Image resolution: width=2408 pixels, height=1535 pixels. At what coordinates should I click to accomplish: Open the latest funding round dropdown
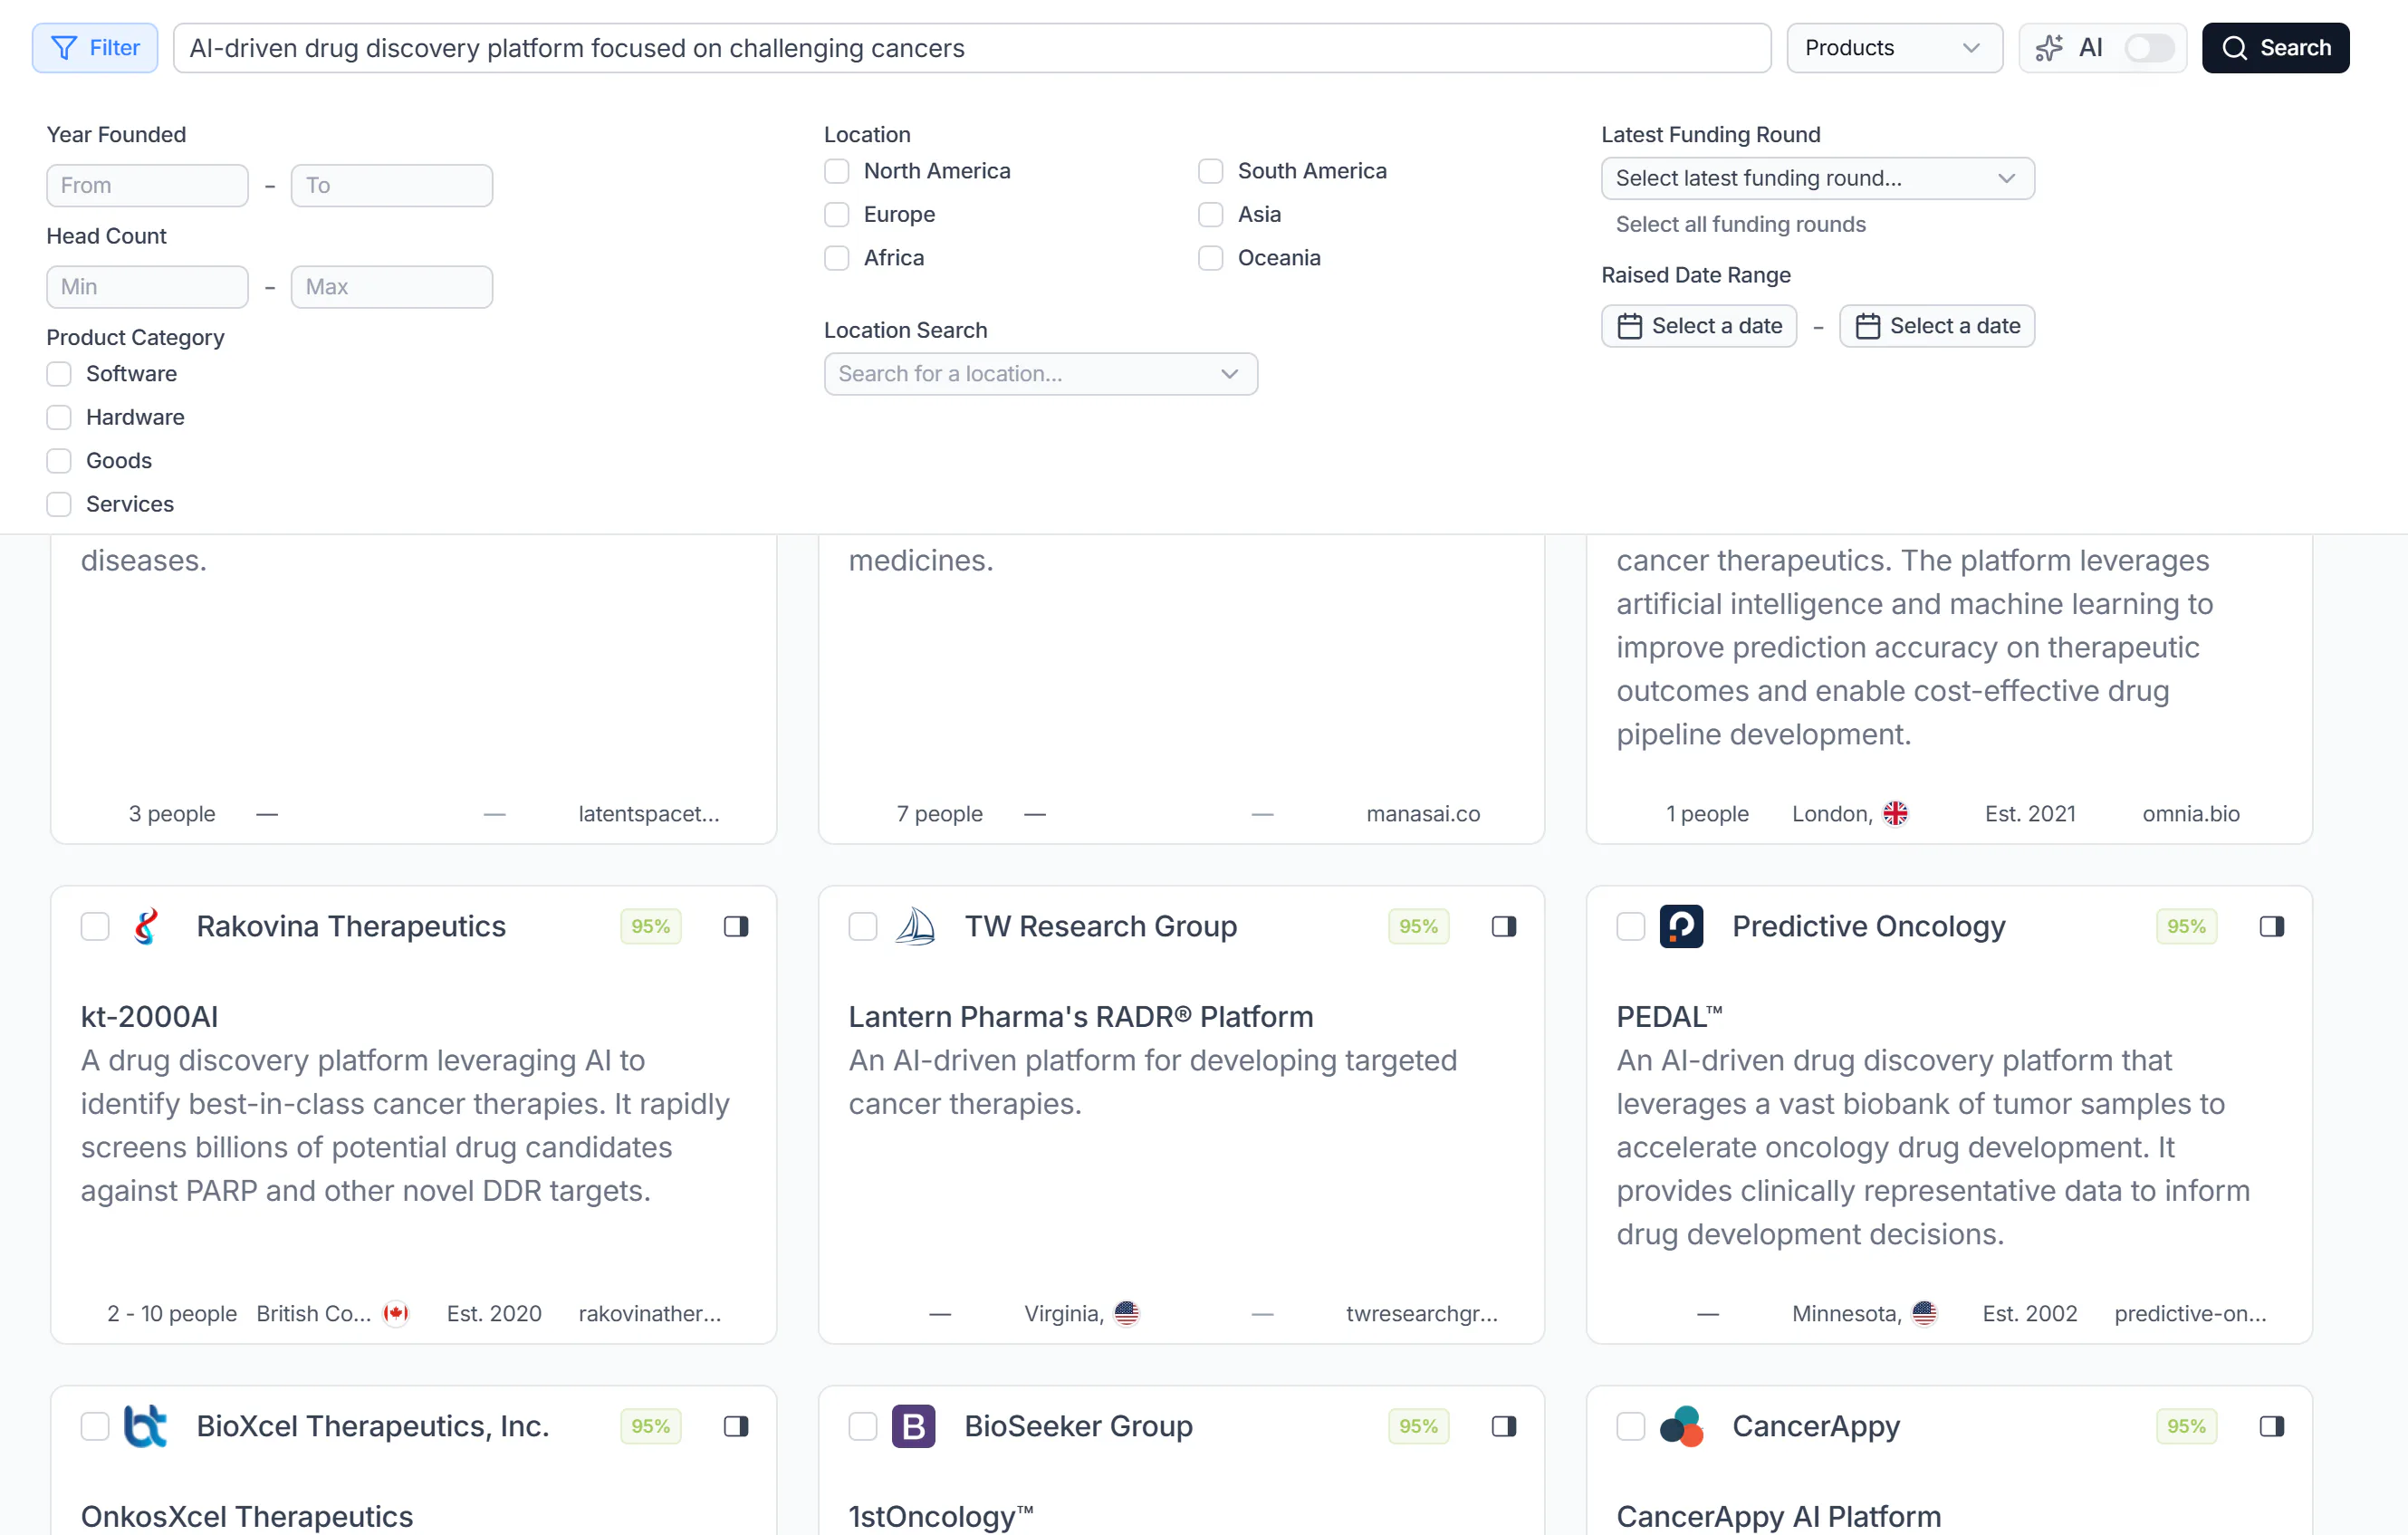(x=1817, y=178)
